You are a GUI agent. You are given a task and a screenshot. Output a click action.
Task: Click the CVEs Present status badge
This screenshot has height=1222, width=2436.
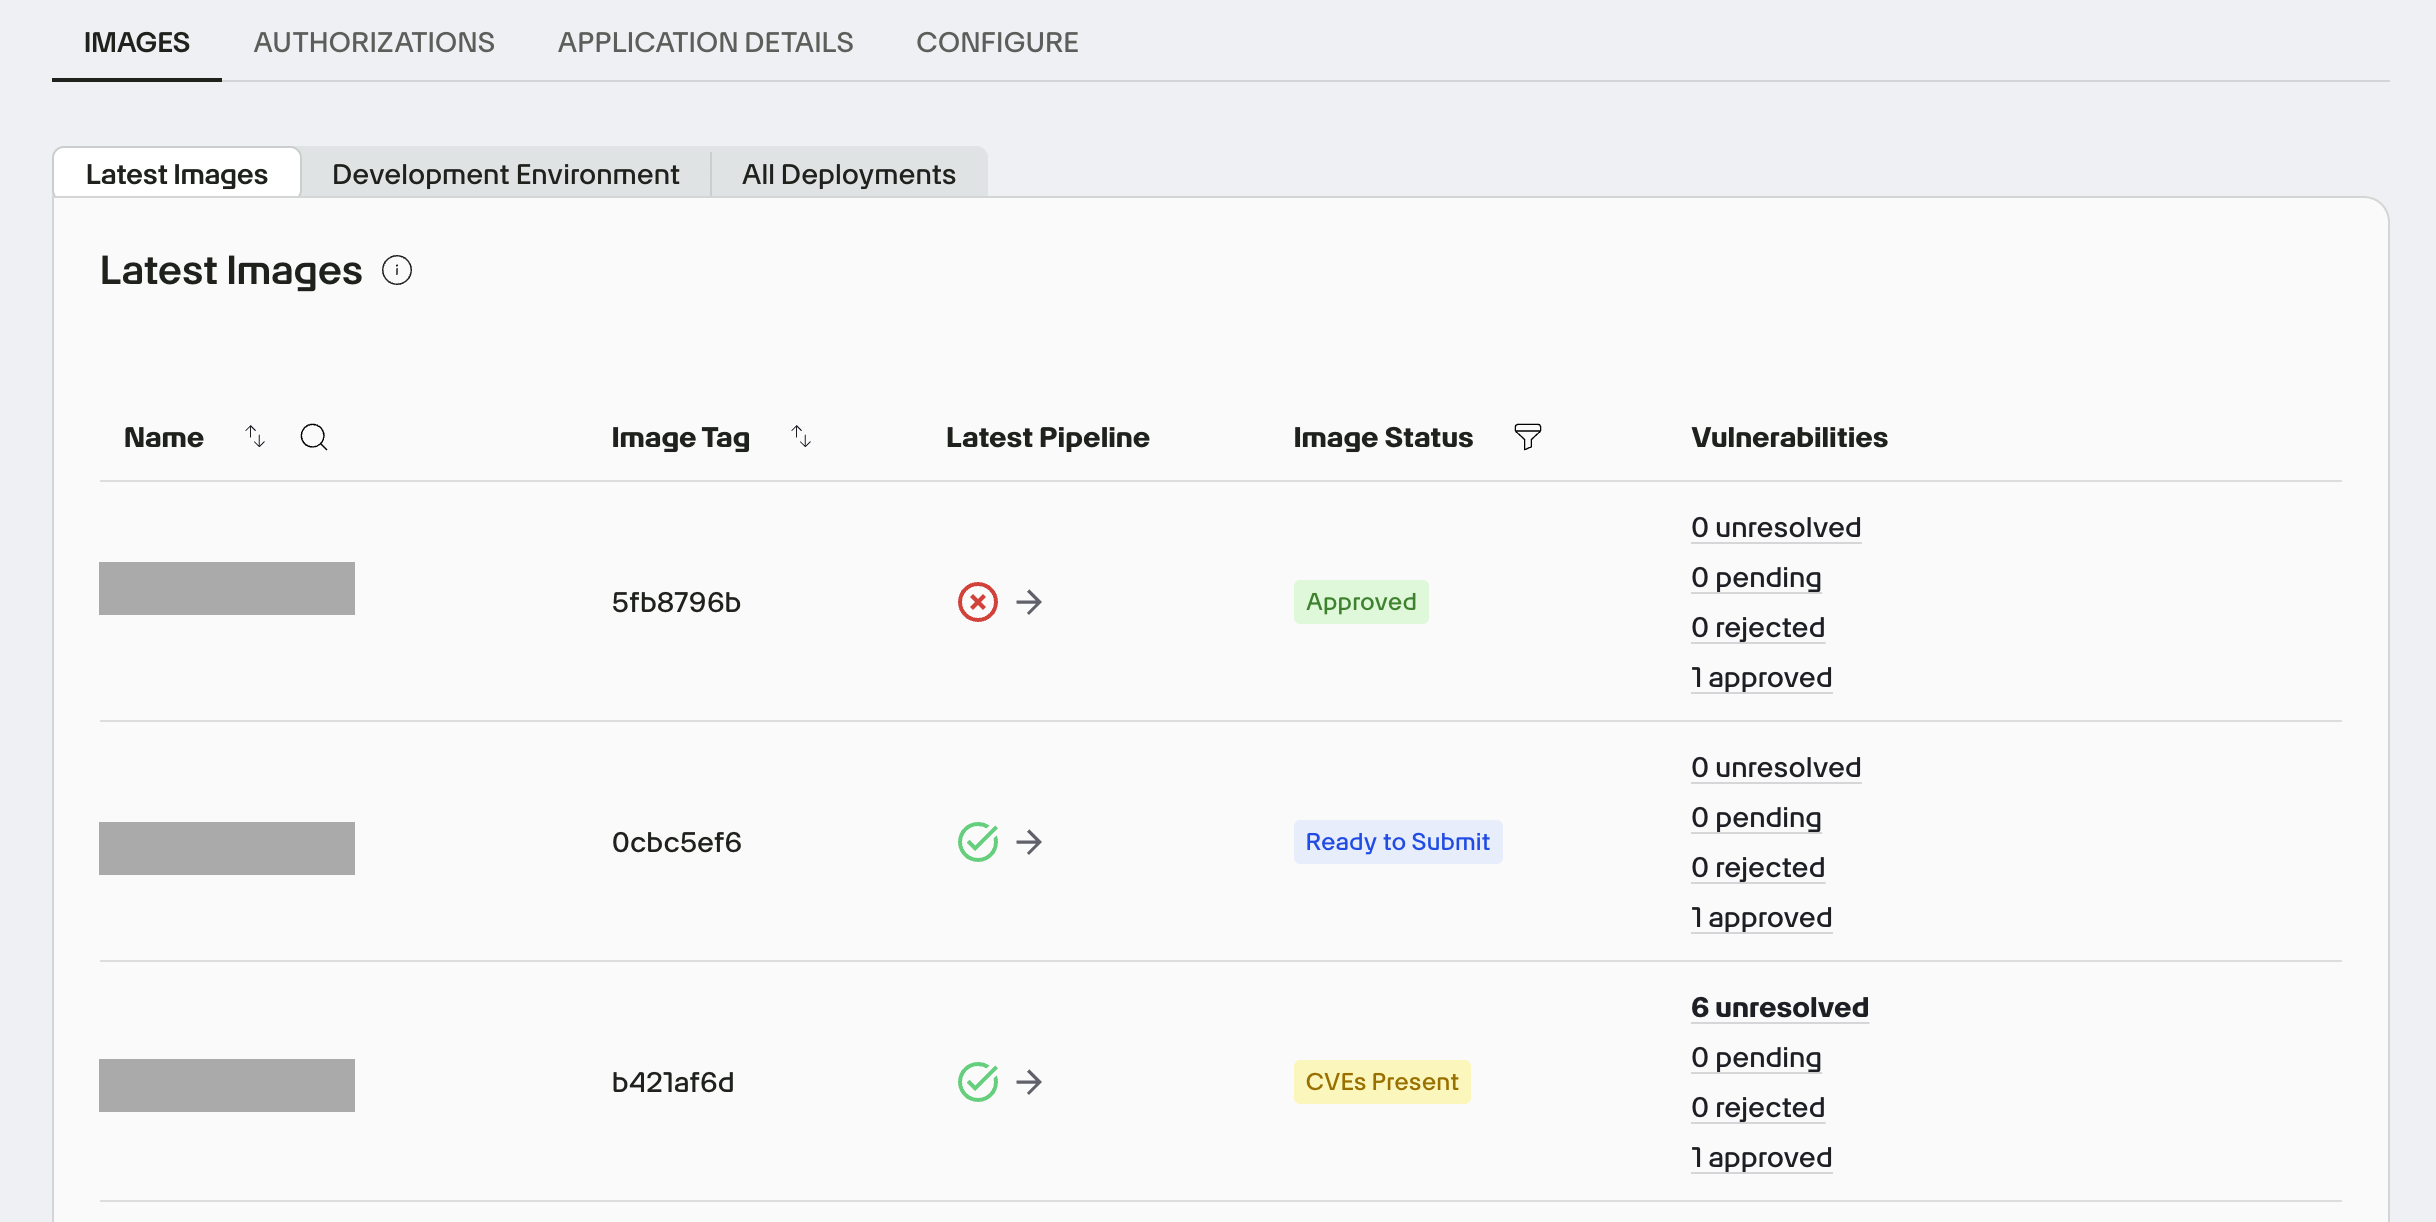coord(1381,1082)
